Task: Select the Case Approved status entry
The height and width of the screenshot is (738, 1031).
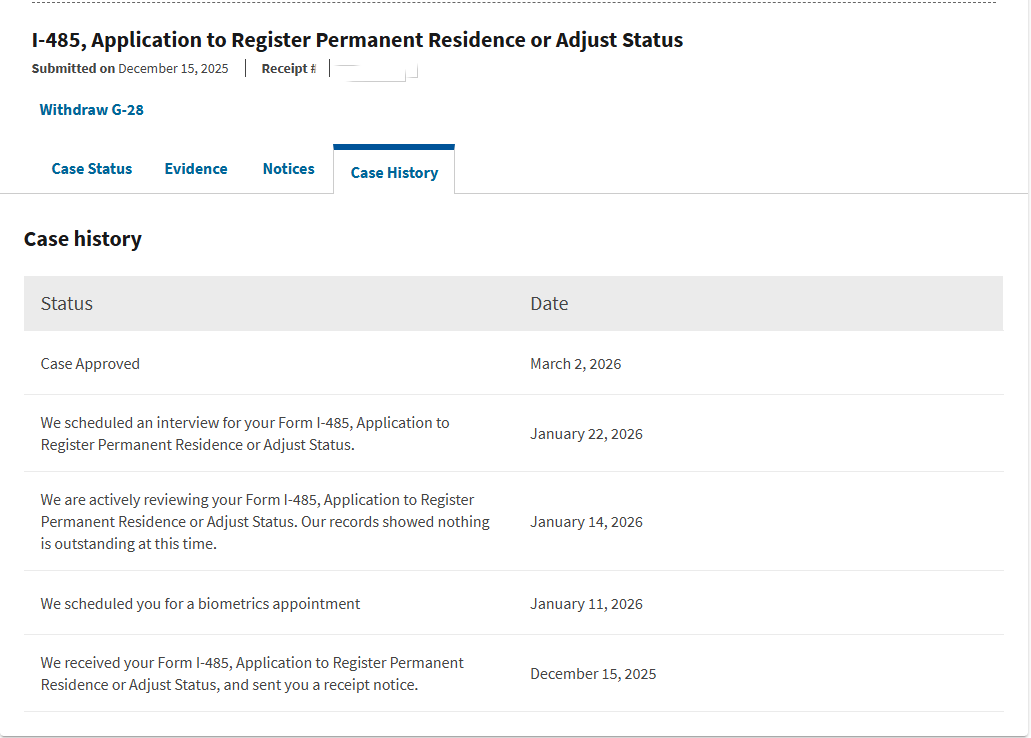Action: 90,364
